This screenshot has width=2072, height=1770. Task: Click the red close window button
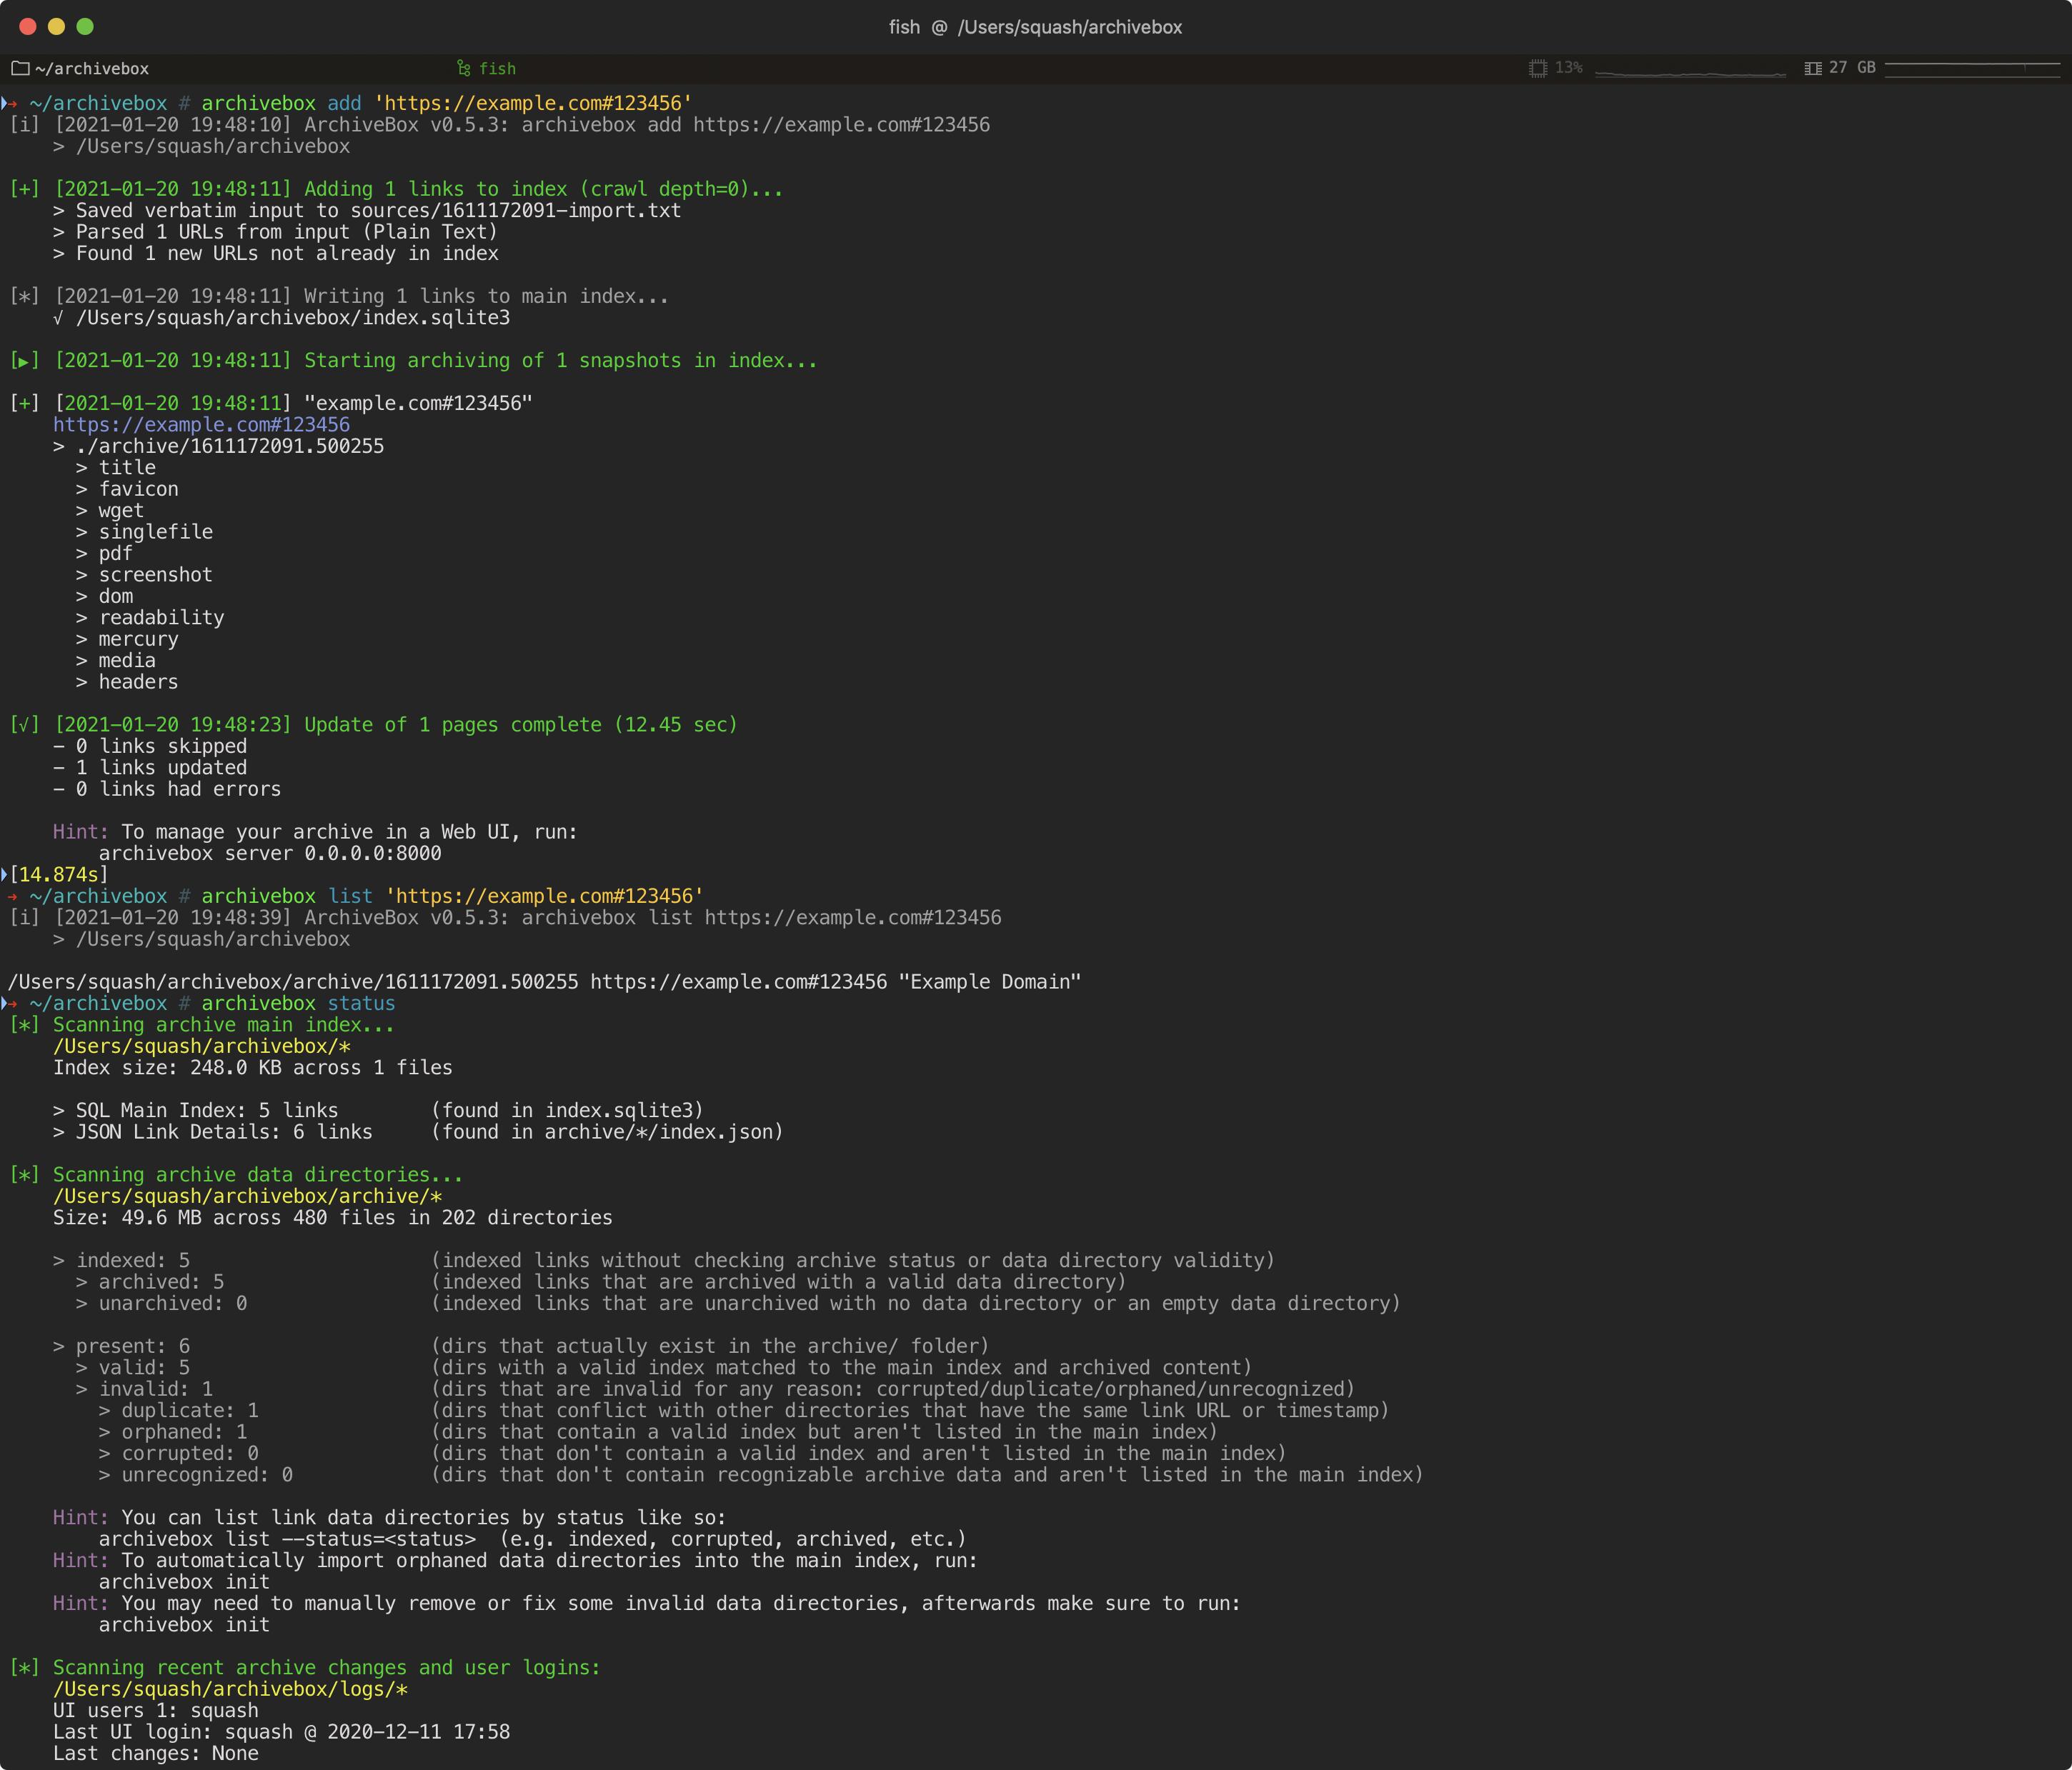(x=28, y=27)
